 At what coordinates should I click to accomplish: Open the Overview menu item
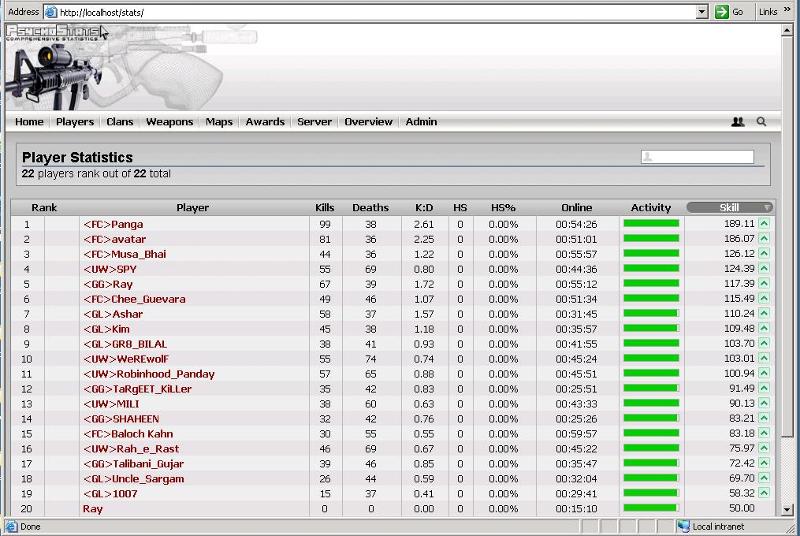click(x=368, y=121)
